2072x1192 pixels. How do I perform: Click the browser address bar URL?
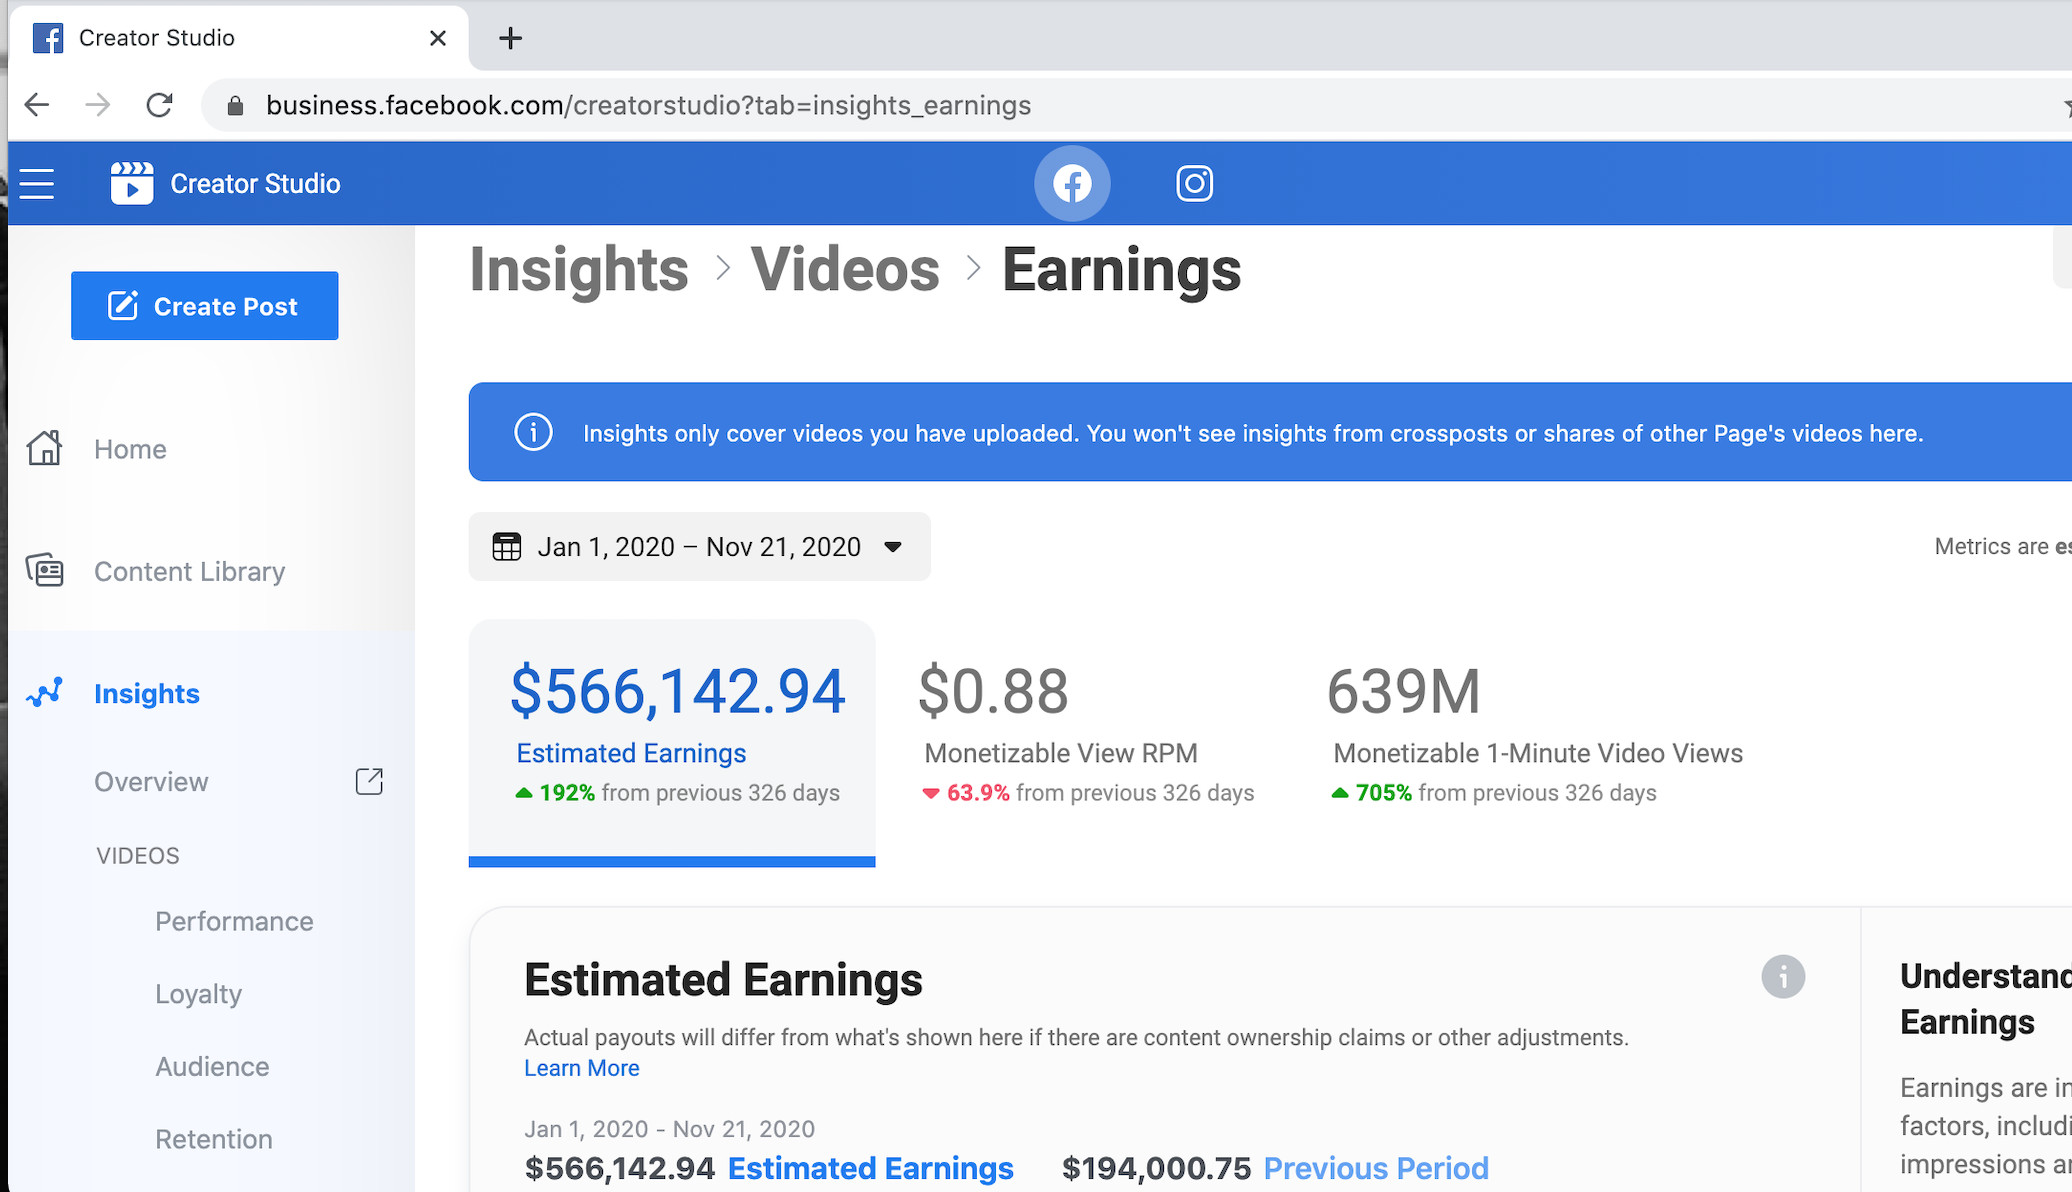point(648,106)
